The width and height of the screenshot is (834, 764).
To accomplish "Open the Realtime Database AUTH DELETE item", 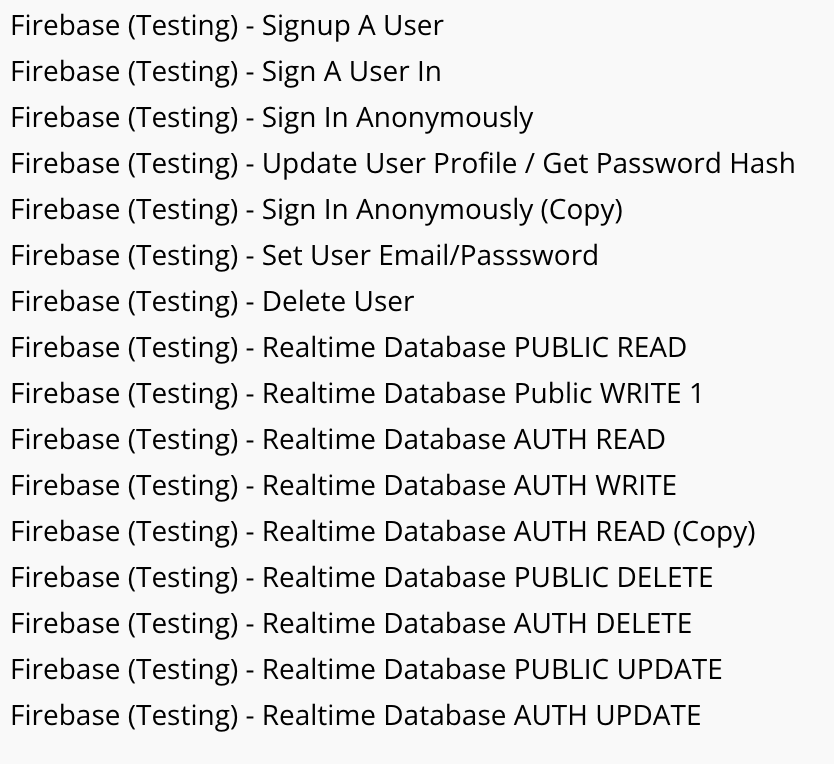I will 351,624.
